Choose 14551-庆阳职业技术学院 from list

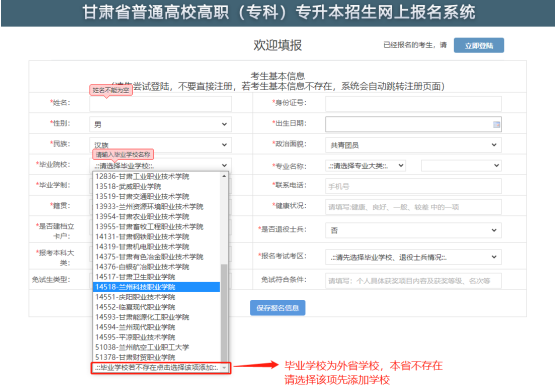(x=156, y=297)
